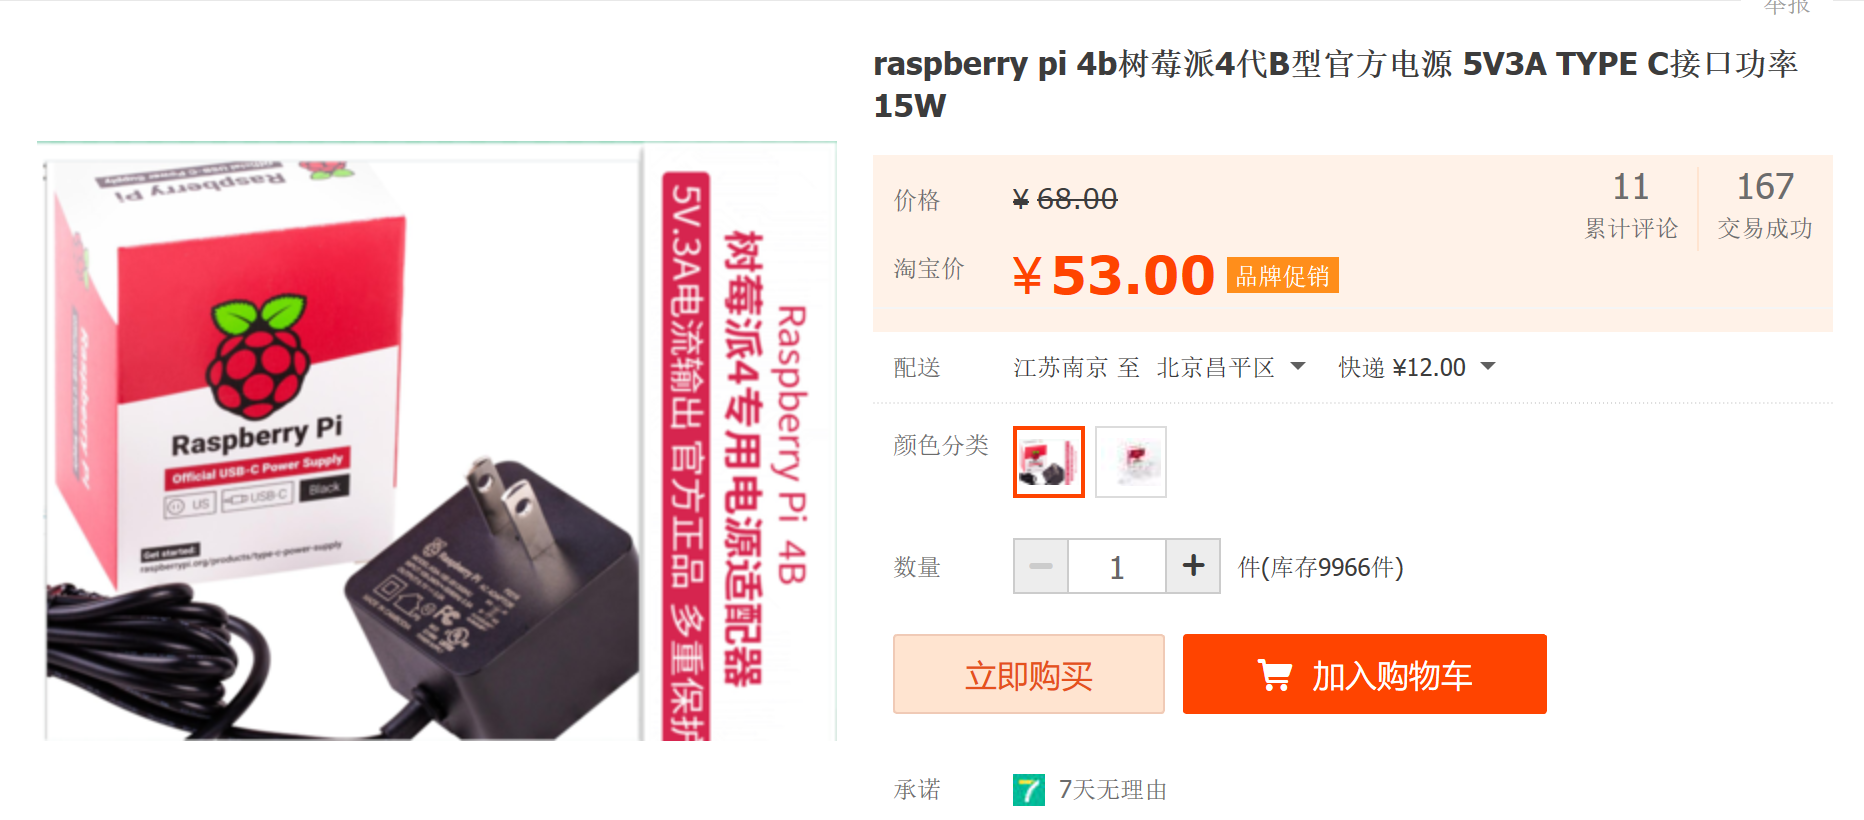Click the green 7-day return guarantee icon
This screenshot has width=1864, height=820.
tap(1029, 790)
